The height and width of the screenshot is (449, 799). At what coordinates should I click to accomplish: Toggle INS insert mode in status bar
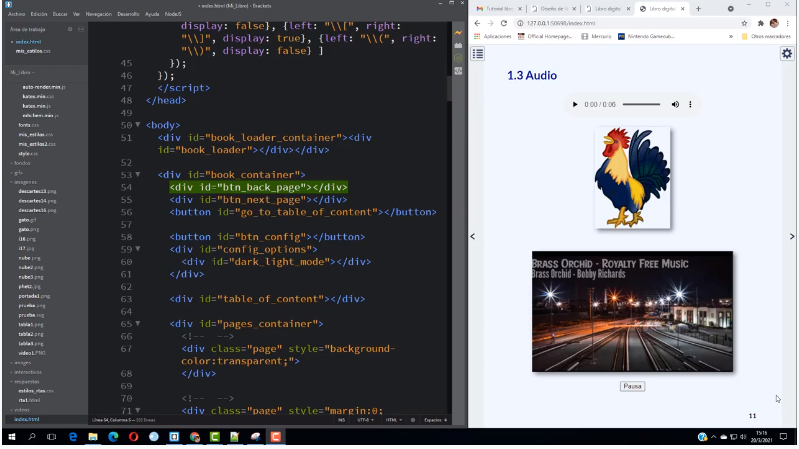point(341,420)
